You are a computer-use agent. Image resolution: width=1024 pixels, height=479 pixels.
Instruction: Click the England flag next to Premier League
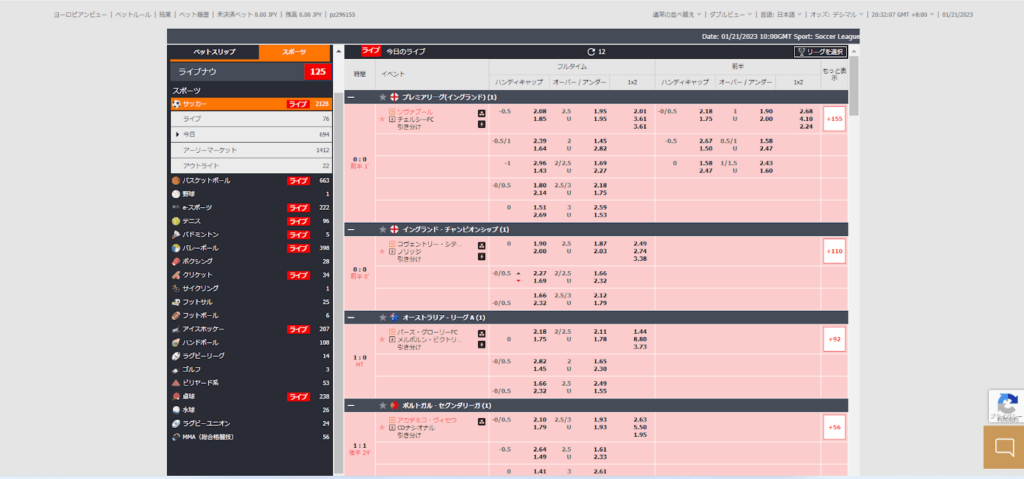[394, 97]
